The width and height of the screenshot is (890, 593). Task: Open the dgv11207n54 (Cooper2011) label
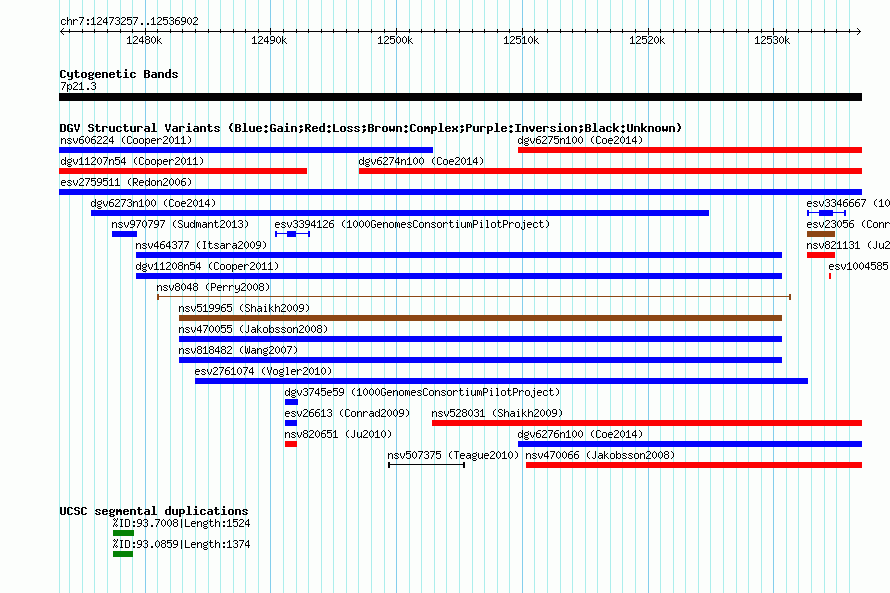click(132, 161)
